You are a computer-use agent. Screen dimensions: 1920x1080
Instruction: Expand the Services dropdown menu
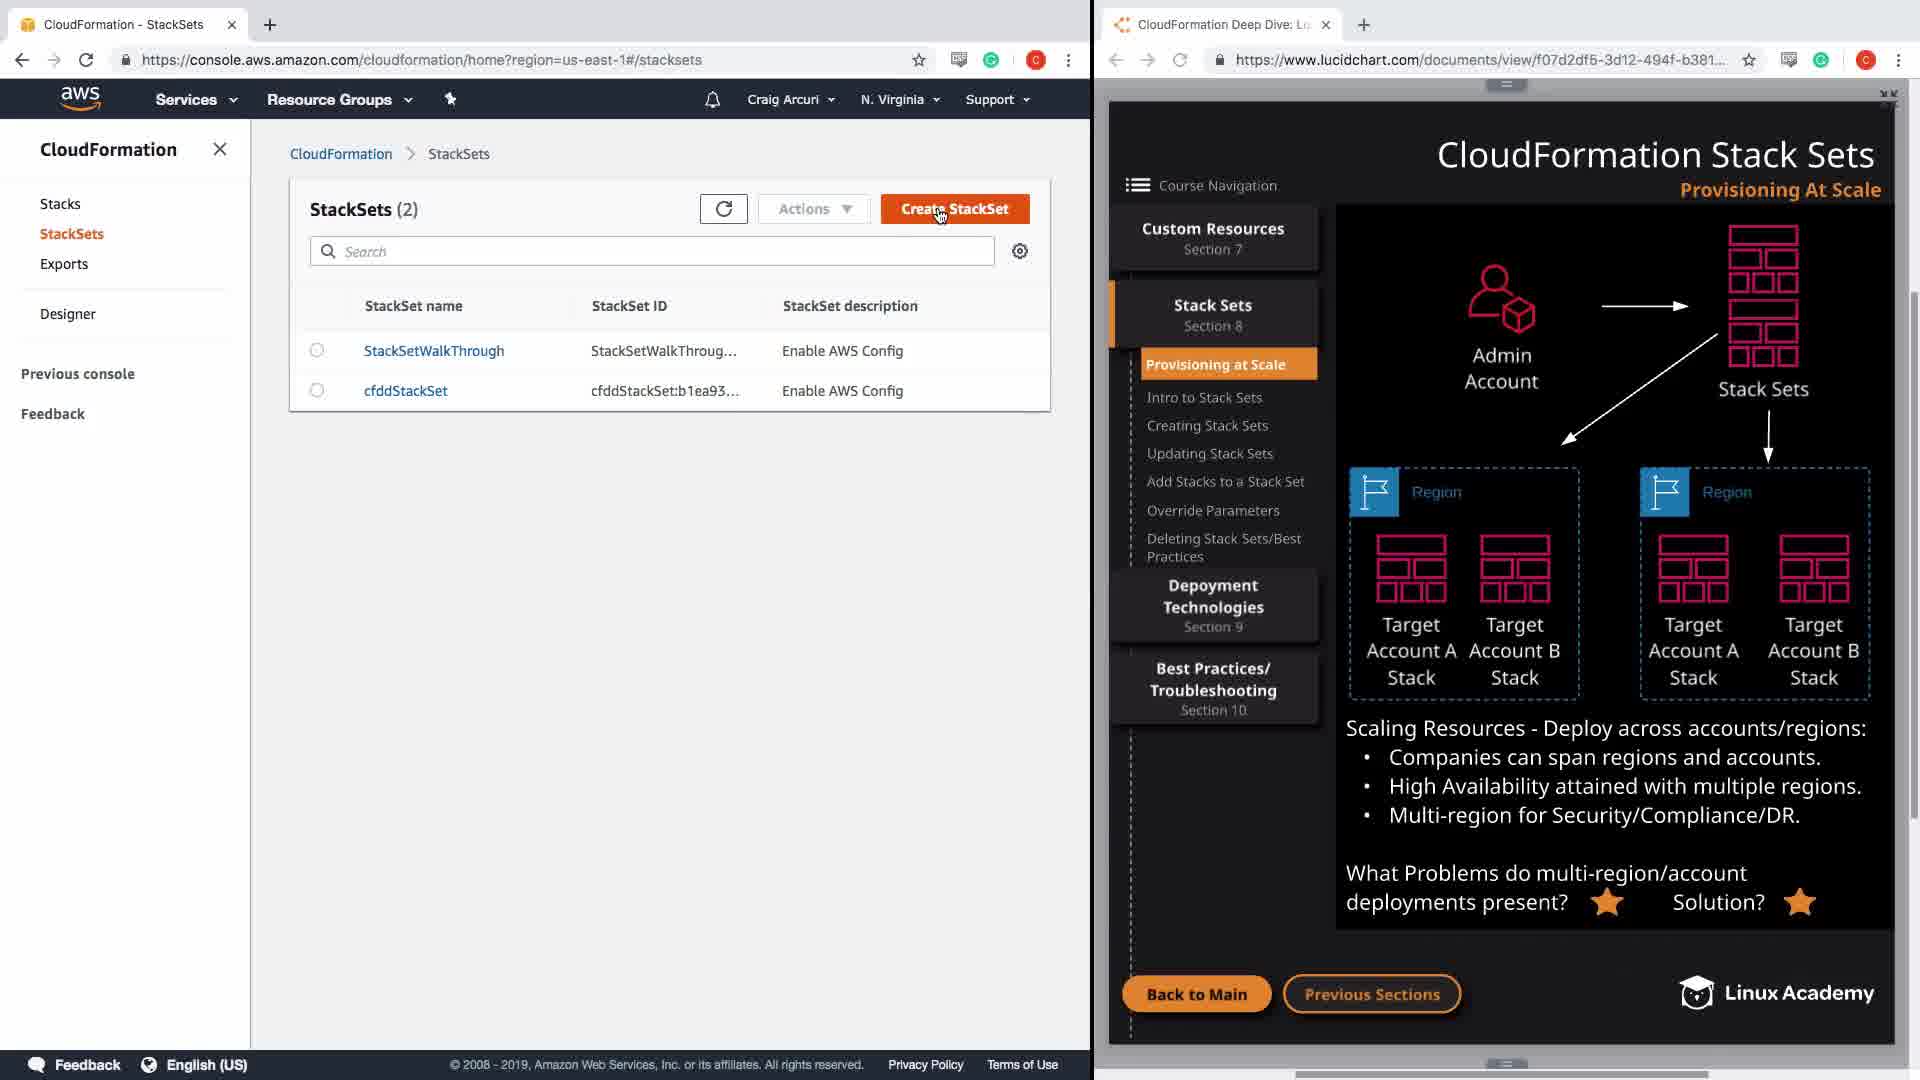196,100
